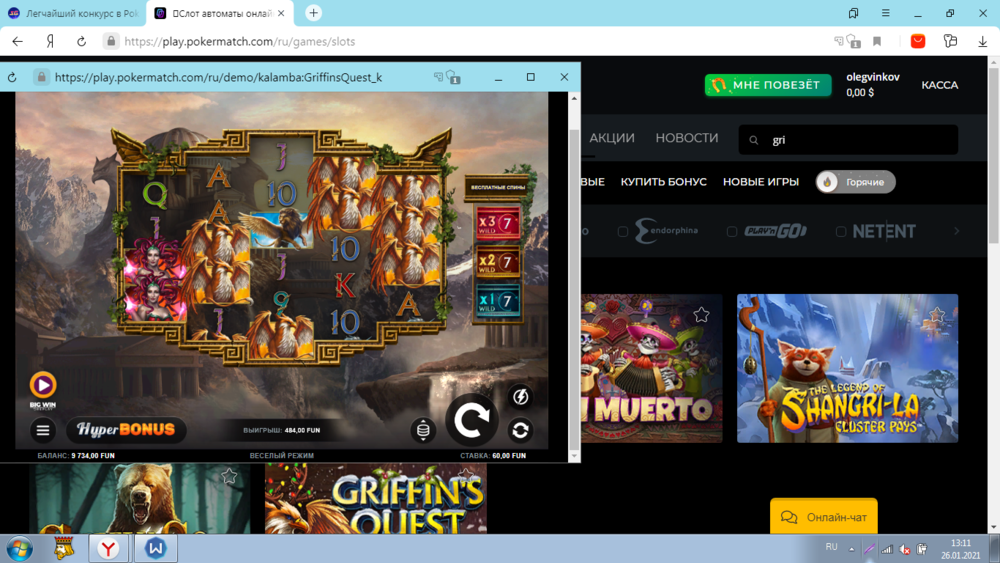Check the NetEnt provider checkbox
Viewport: 1000px width, 563px height.
(841, 231)
